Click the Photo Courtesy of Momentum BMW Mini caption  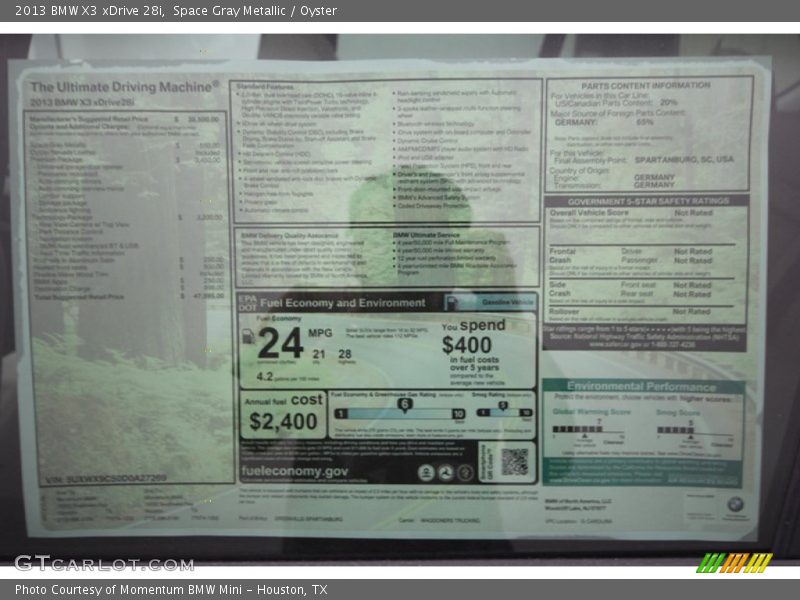pyautogui.click(x=171, y=590)
